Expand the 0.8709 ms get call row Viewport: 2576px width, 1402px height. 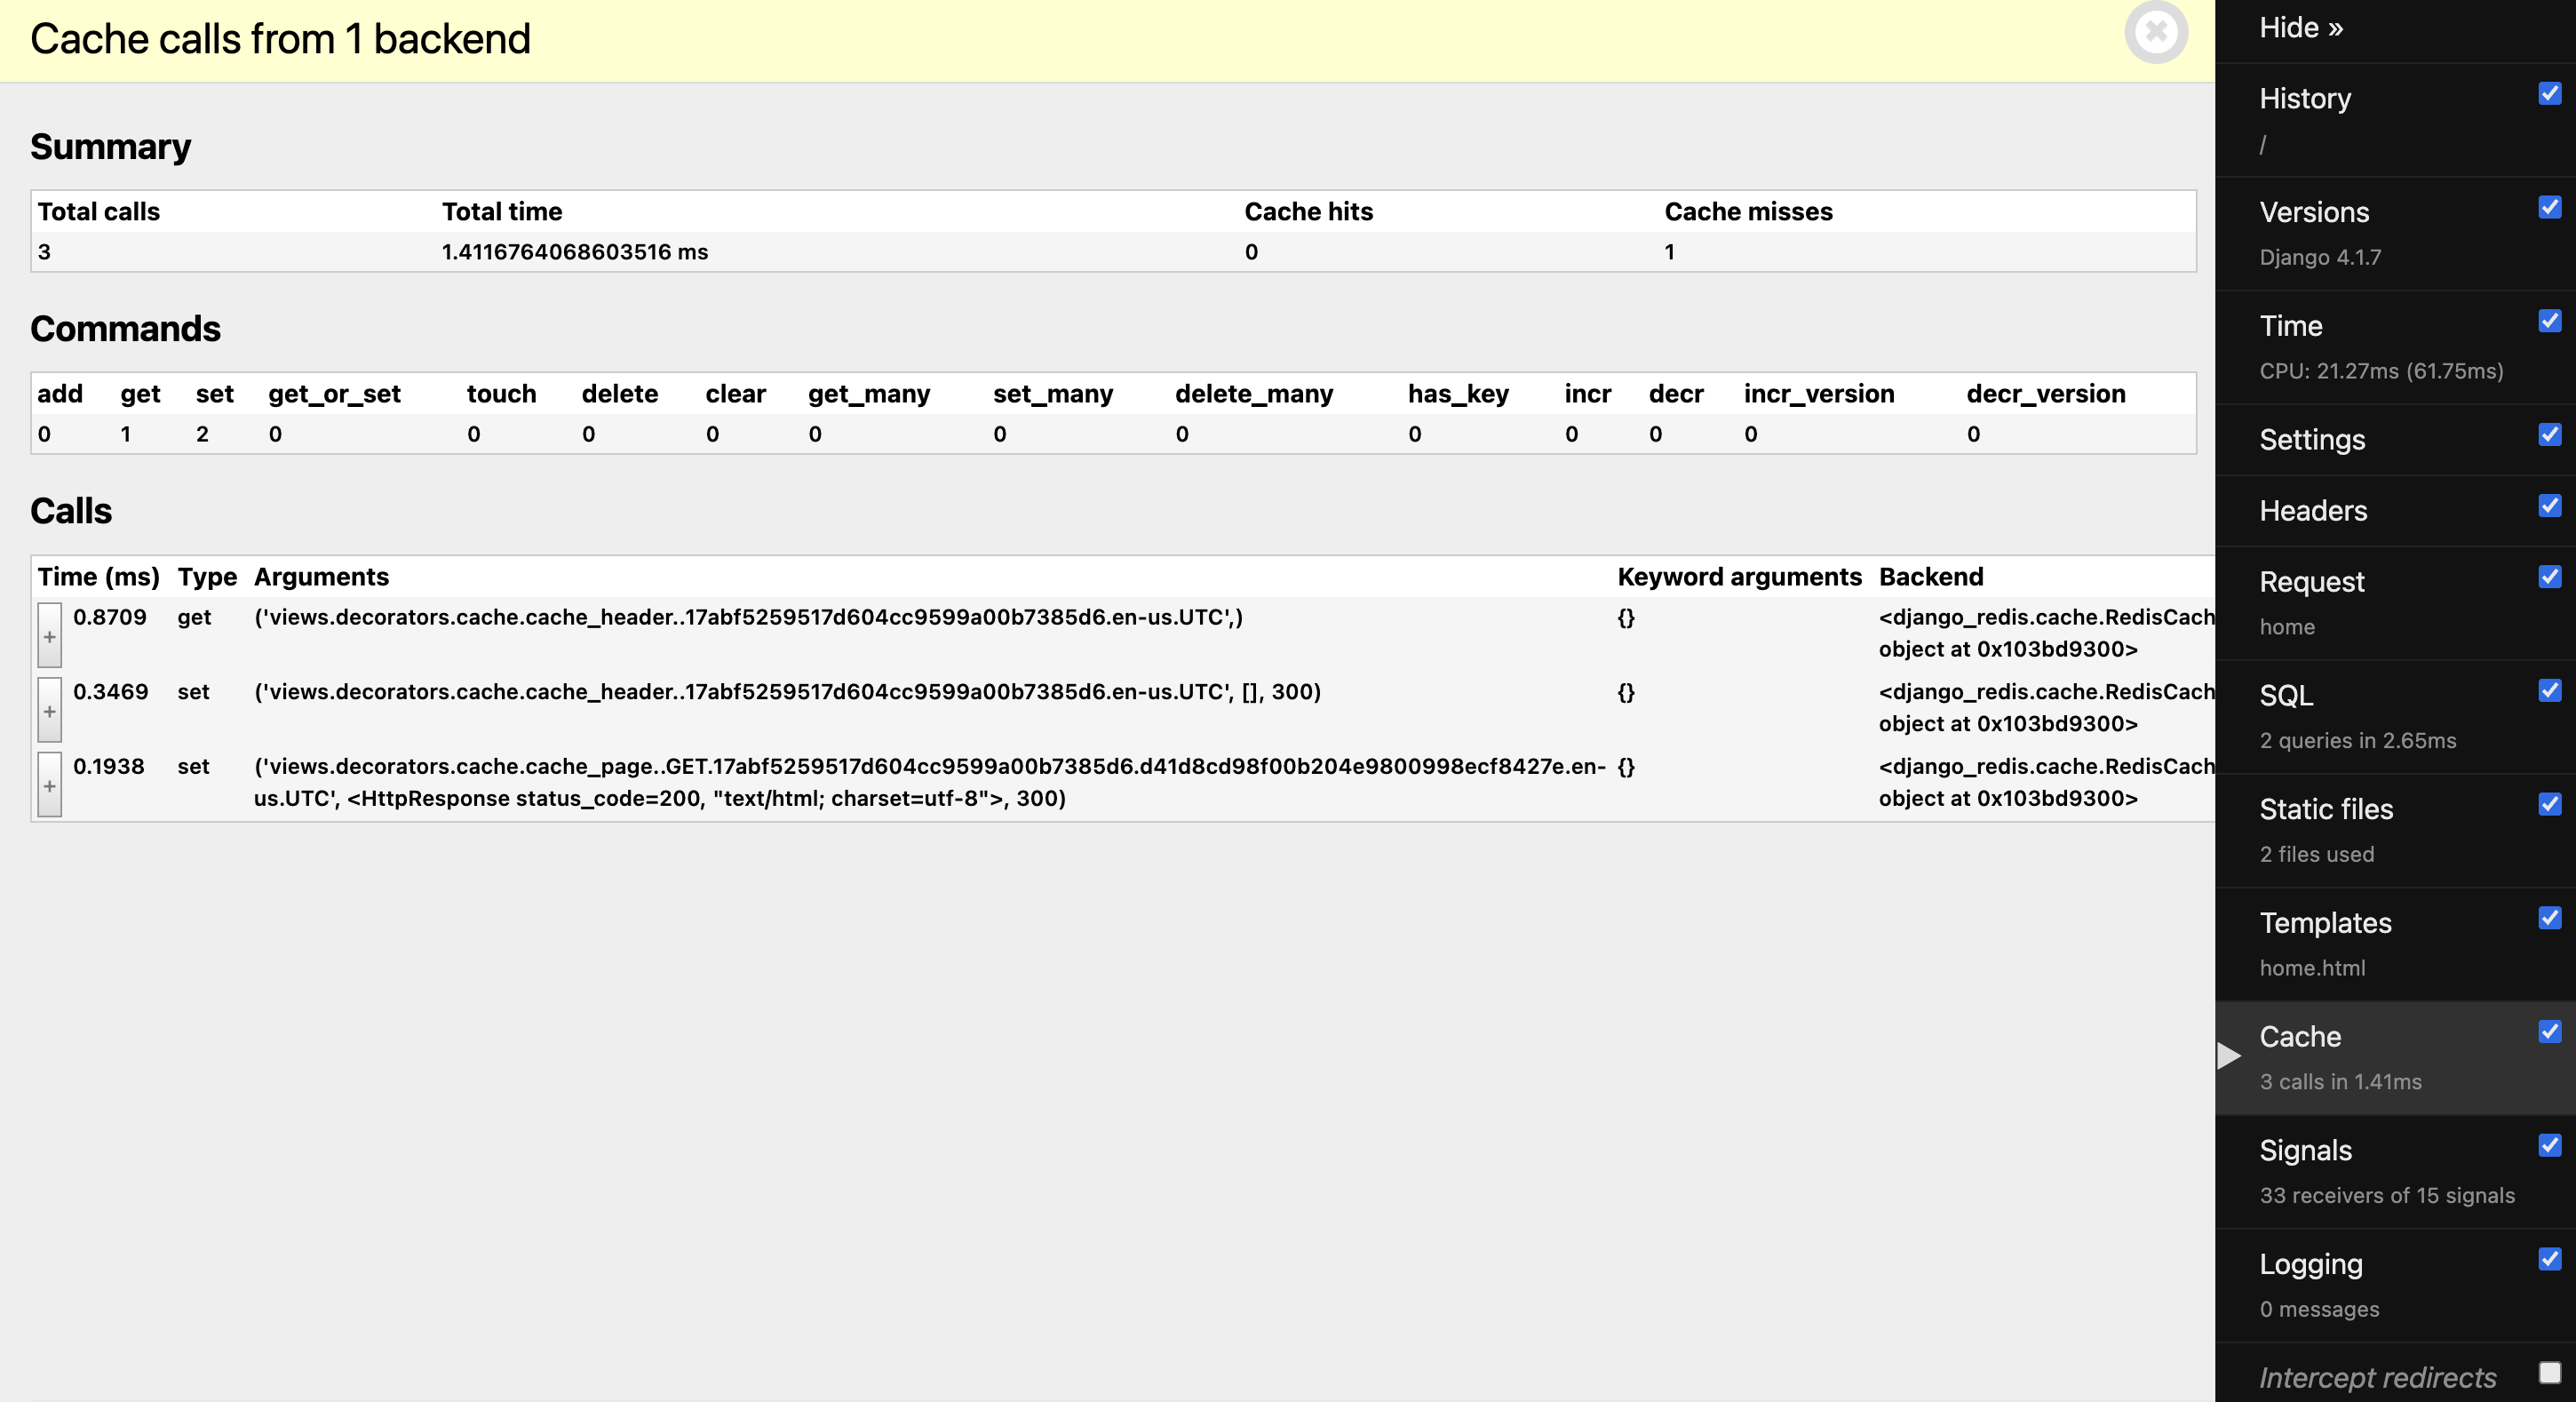[50, 636]
